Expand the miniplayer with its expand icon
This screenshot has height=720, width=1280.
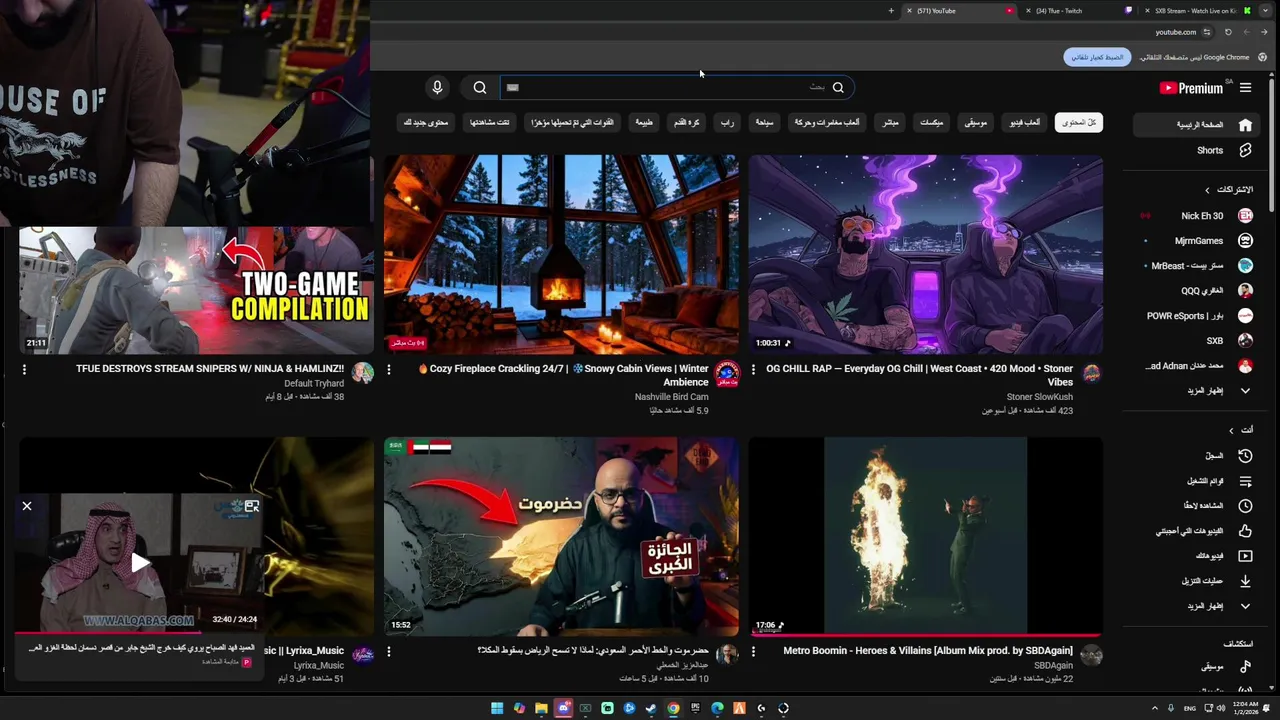(251, 506)
